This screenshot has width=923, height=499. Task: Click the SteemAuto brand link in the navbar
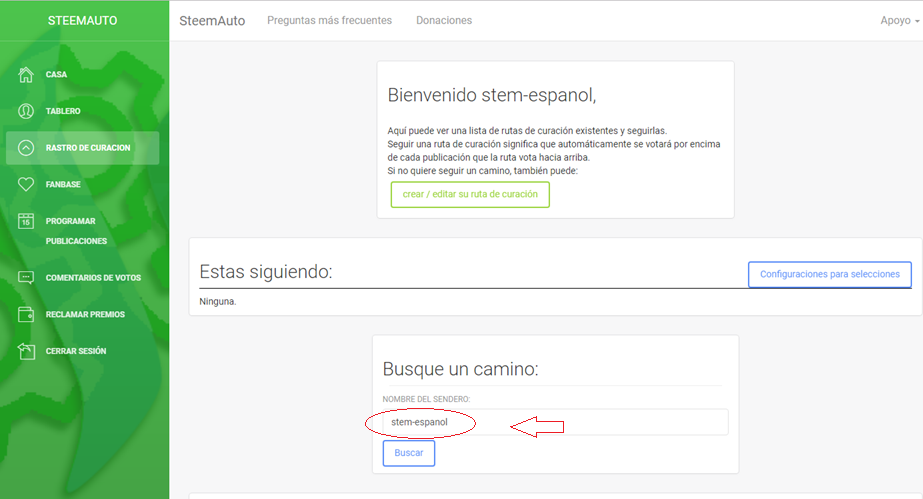coord(212,21)
